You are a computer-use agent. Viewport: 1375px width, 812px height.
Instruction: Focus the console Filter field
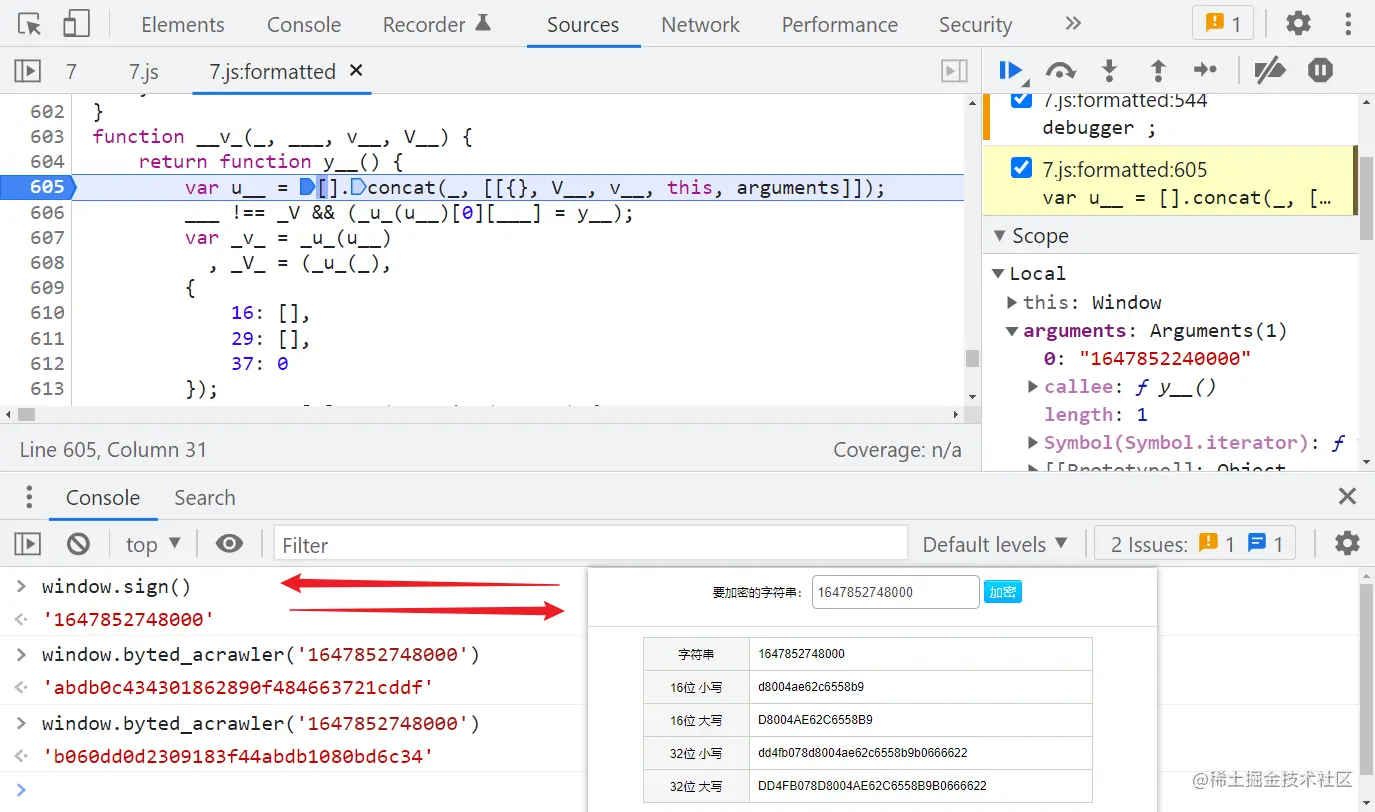click(x=590, y=545)
